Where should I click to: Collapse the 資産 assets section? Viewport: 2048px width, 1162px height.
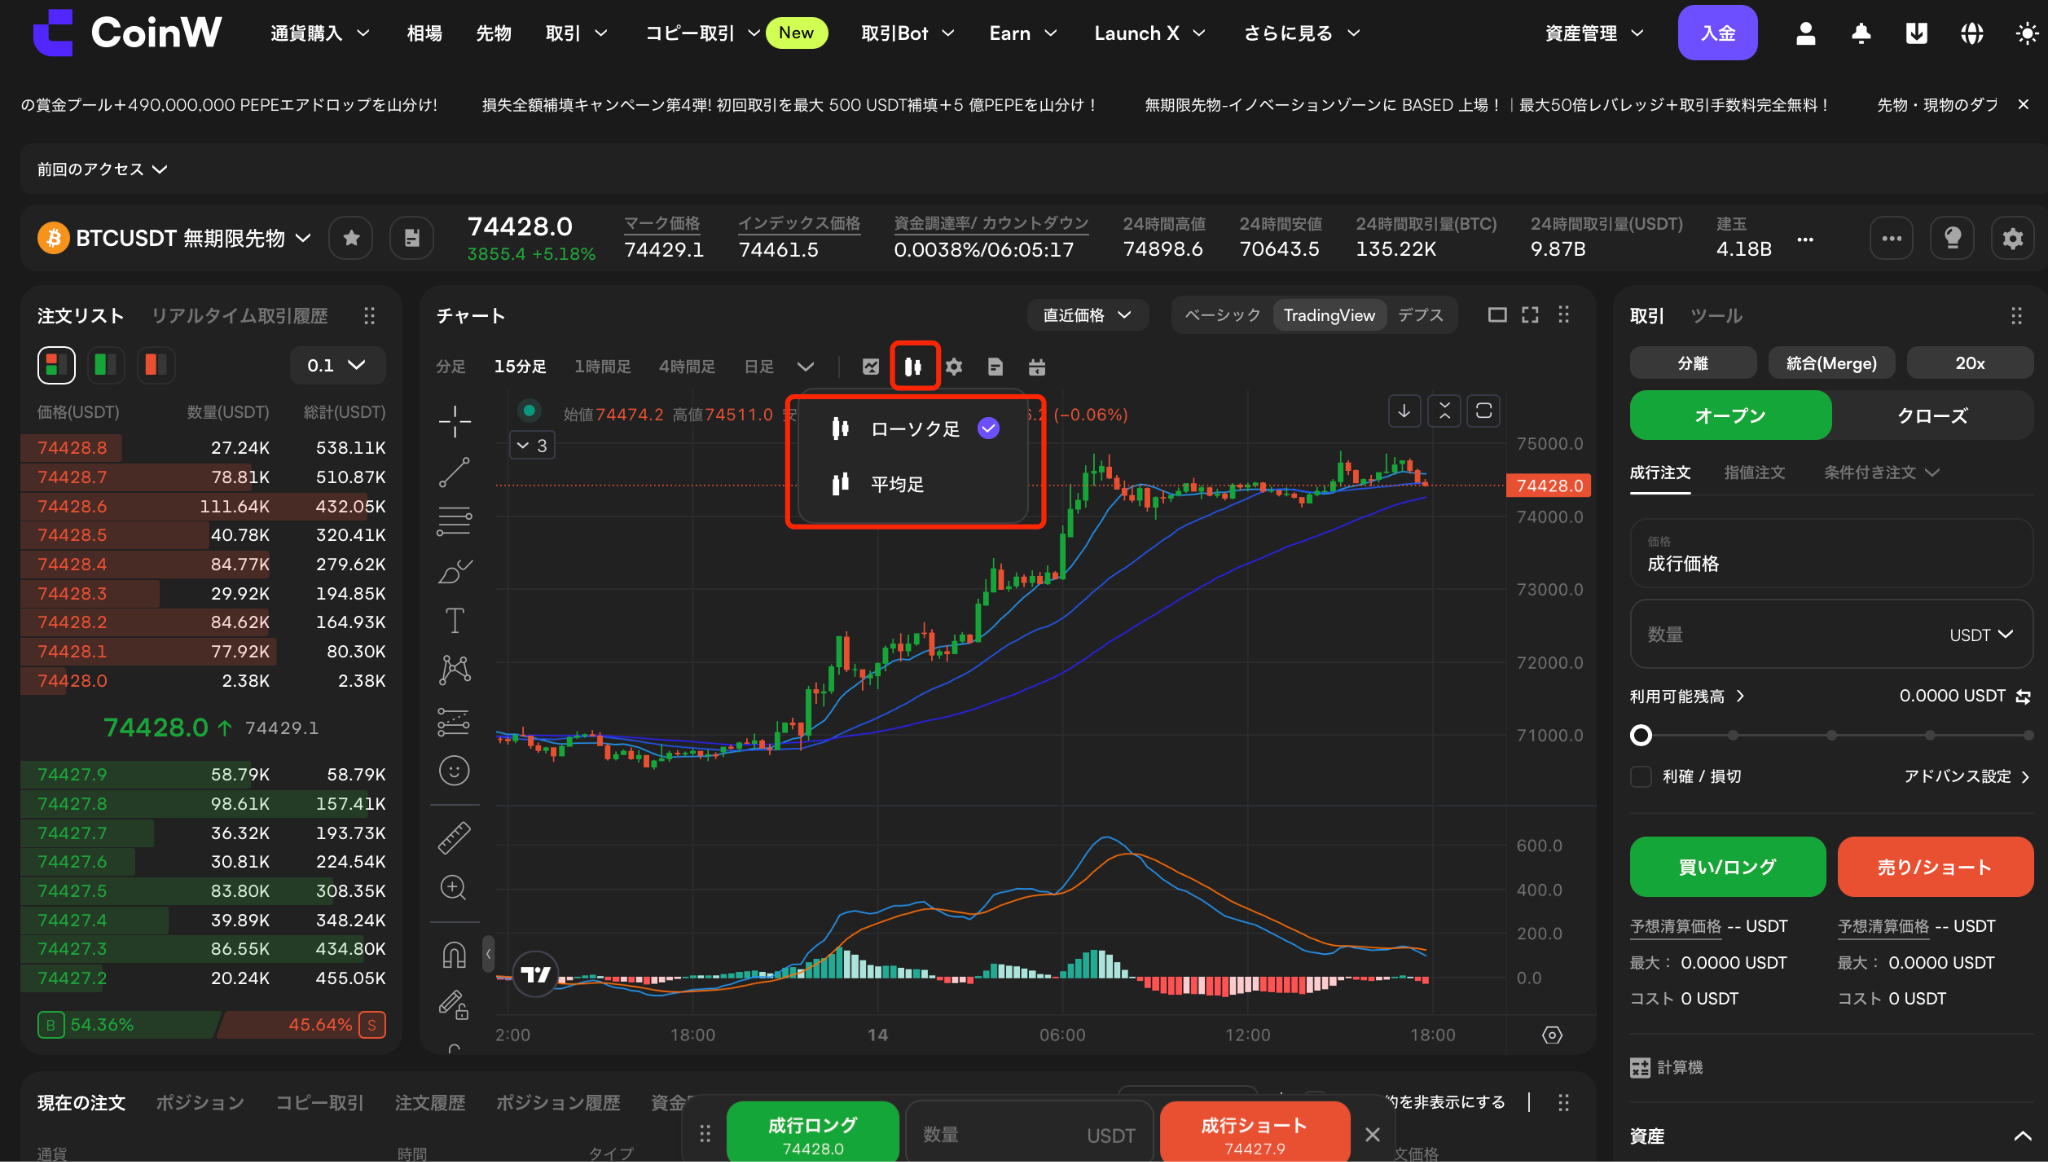[2022, 1136]
